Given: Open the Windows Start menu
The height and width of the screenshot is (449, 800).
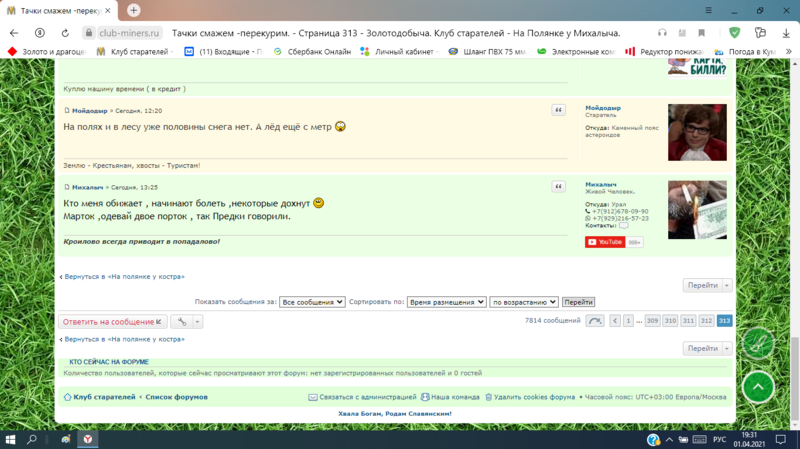Looking at the screenshot, I should tap(10, 439).
